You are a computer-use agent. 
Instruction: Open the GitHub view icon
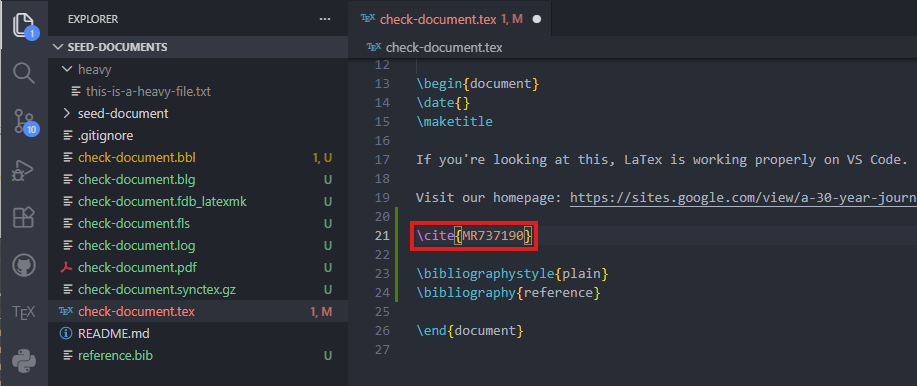(24, 266)
